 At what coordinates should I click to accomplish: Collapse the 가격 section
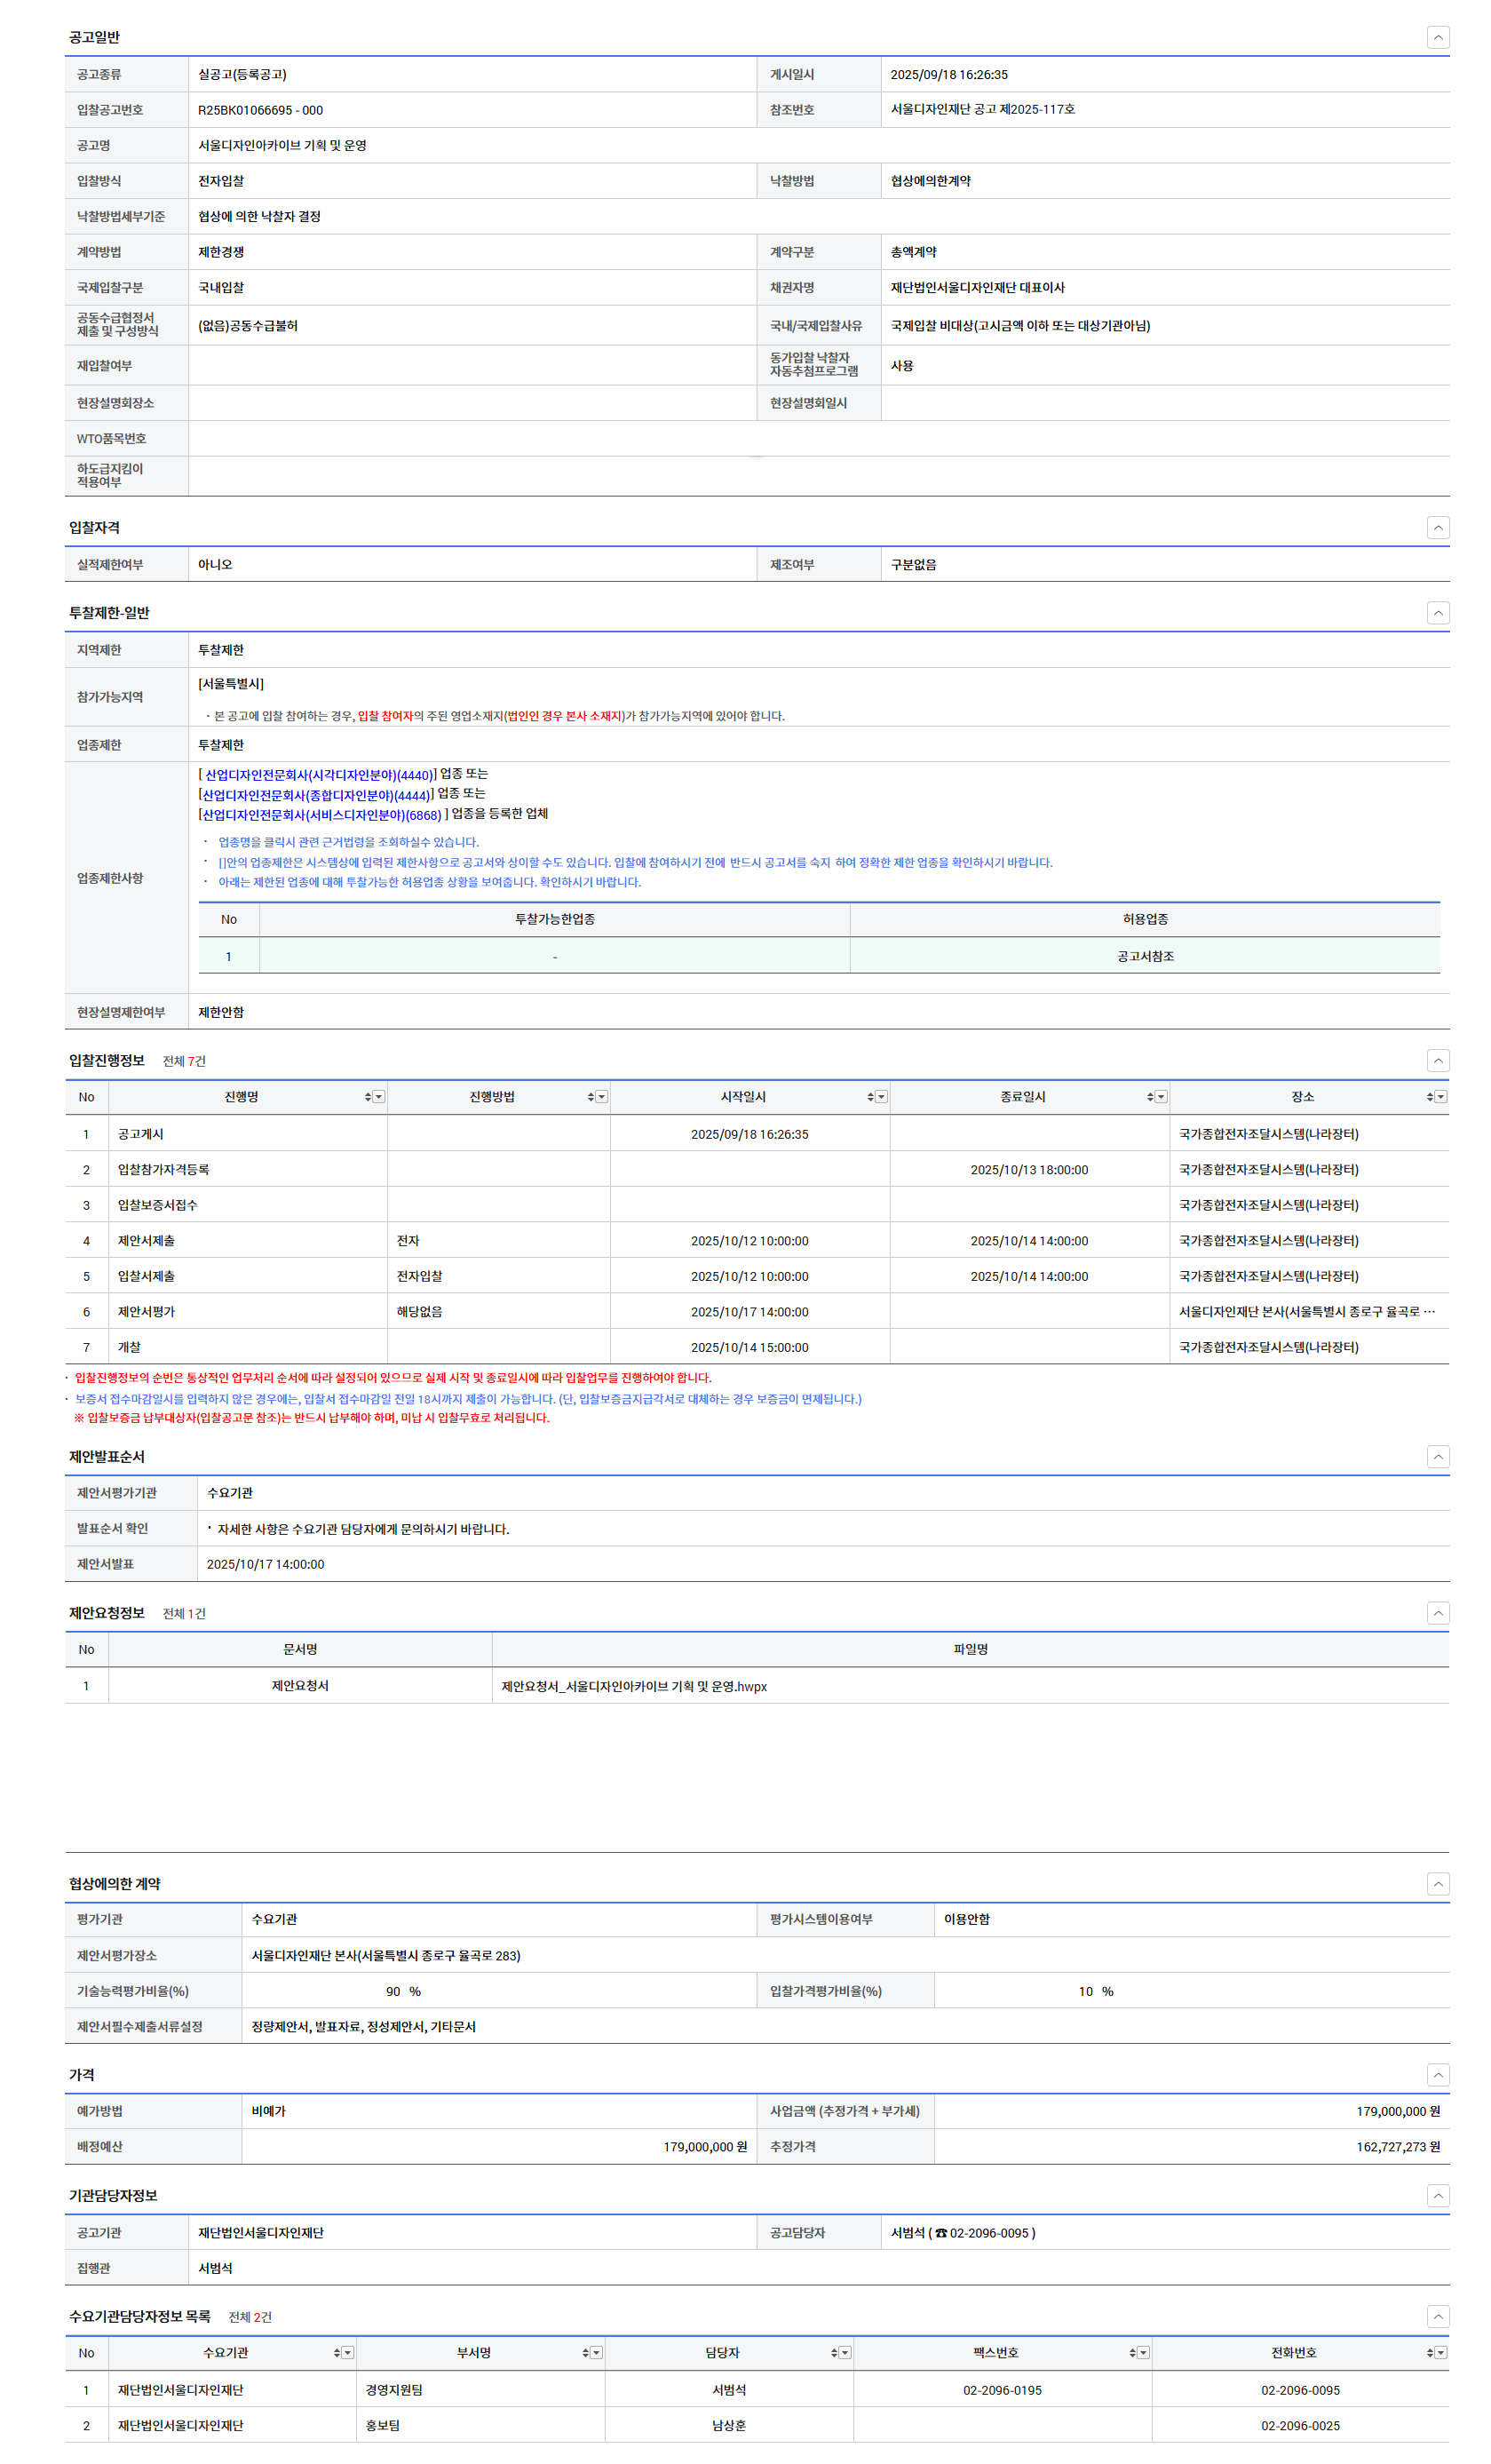1437,2074
